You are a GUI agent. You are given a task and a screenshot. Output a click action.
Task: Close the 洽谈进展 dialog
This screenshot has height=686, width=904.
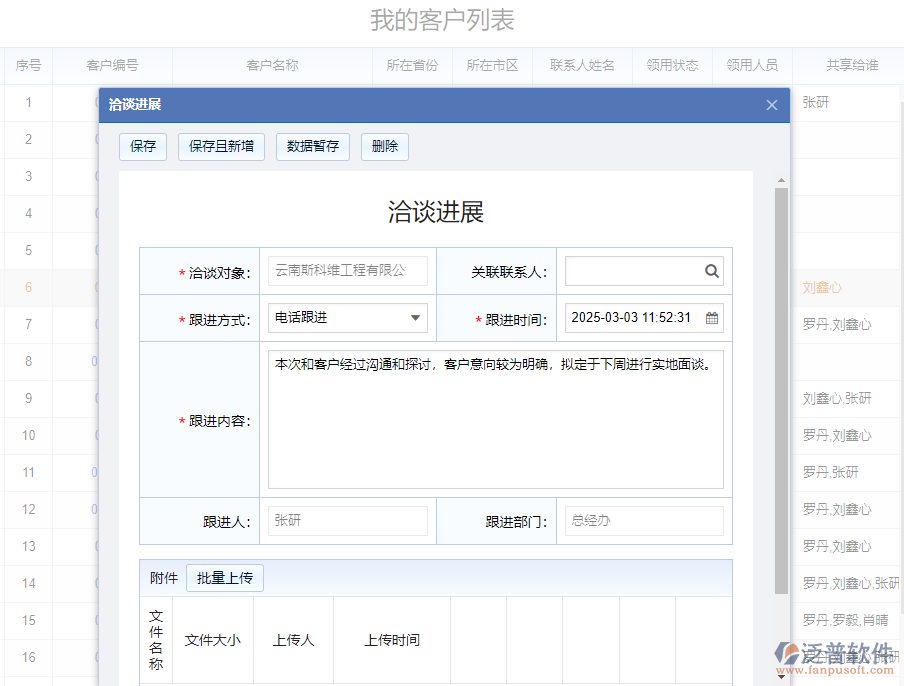(x=771, y=105)
